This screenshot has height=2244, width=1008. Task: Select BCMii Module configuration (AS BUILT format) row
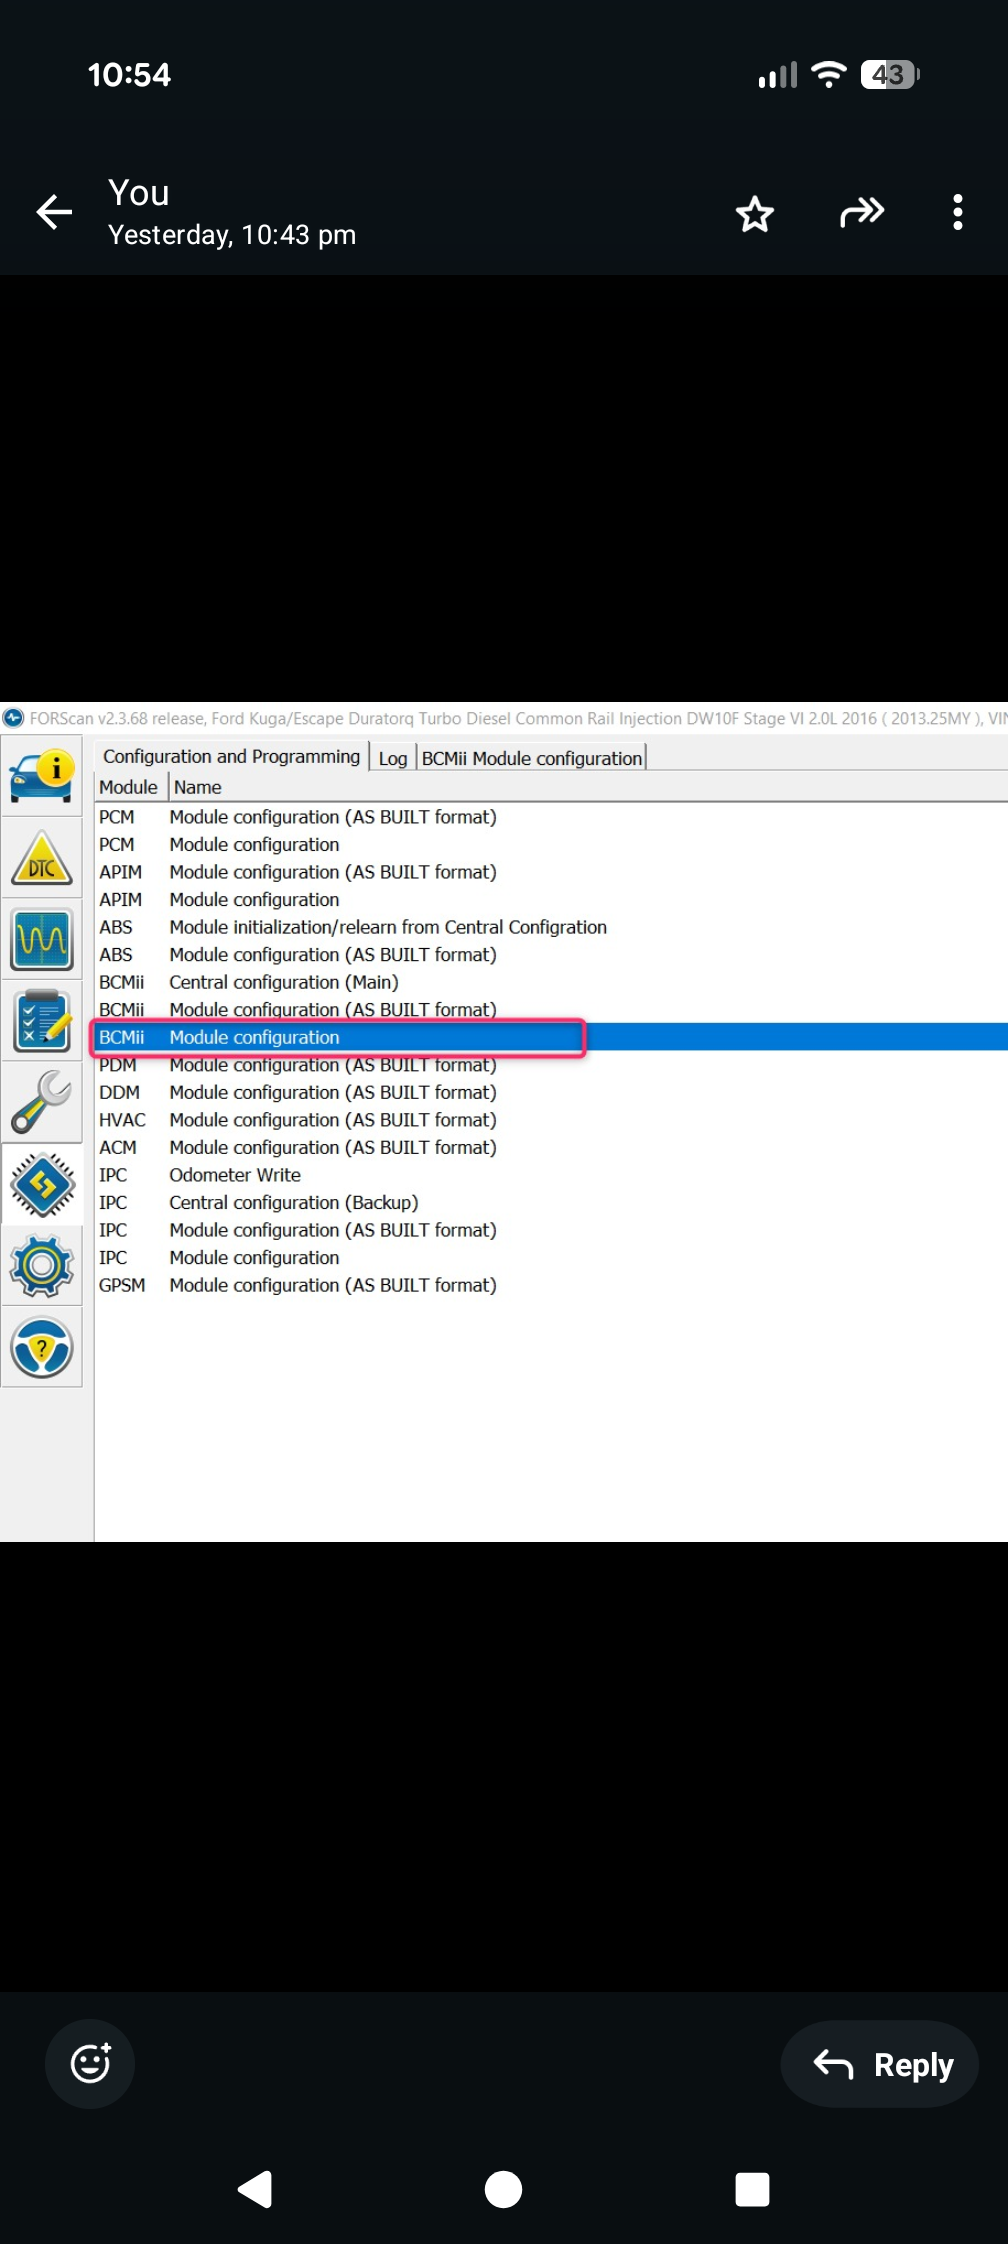coord(550,1010)
